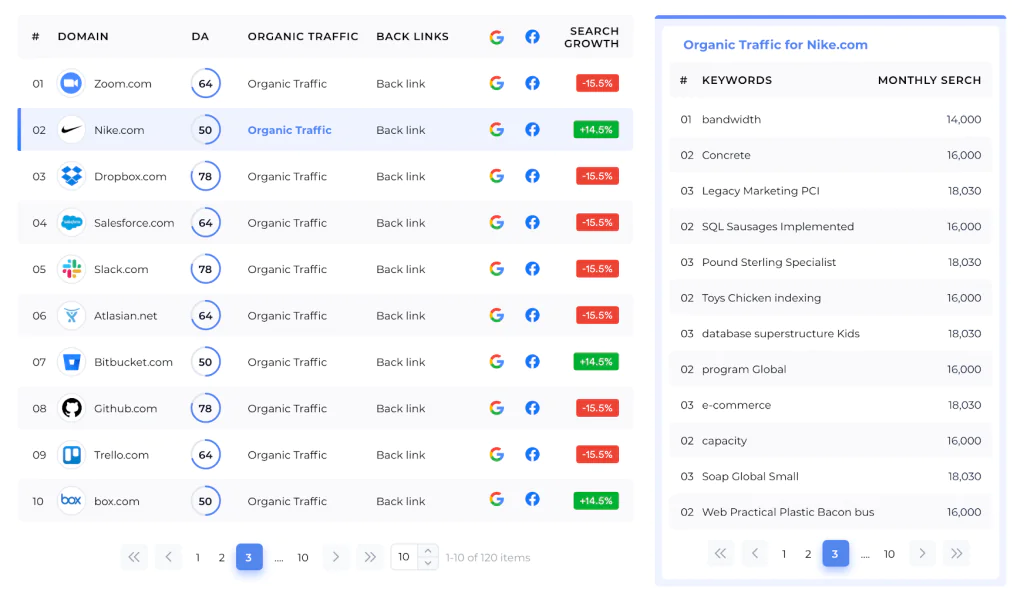Select page 1 in domain table pagination
Screen dimensions: 1024x610
(197, 558)
